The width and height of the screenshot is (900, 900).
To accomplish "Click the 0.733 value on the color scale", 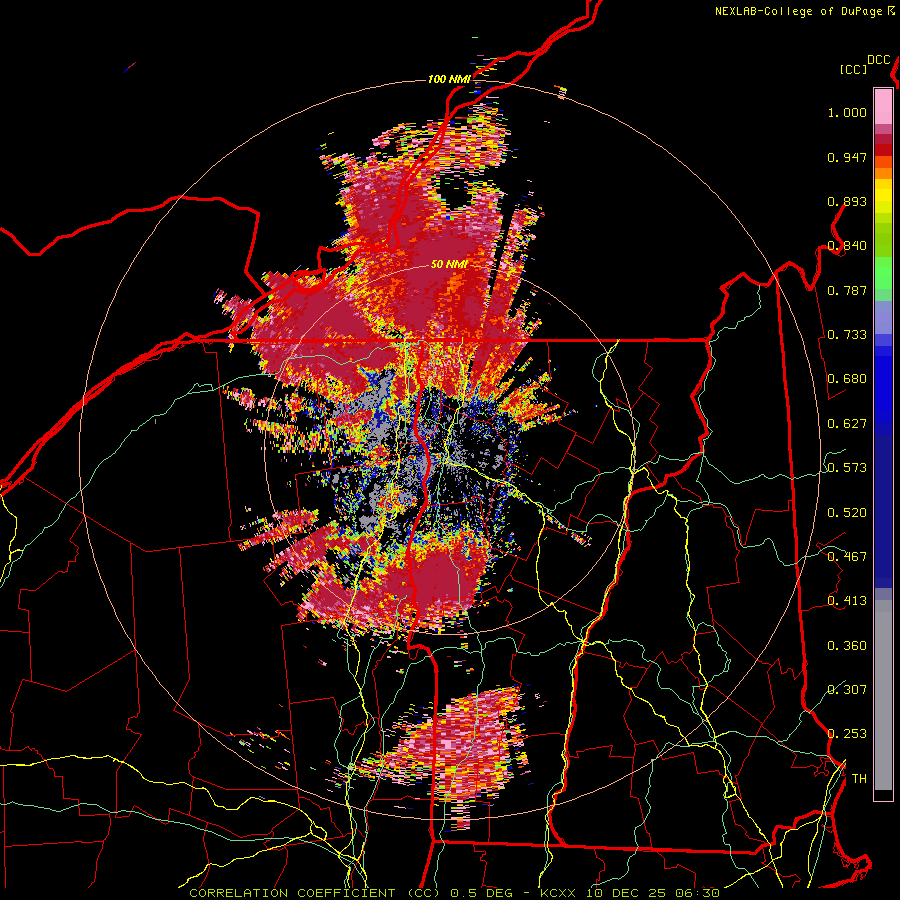I will (847, 335).
